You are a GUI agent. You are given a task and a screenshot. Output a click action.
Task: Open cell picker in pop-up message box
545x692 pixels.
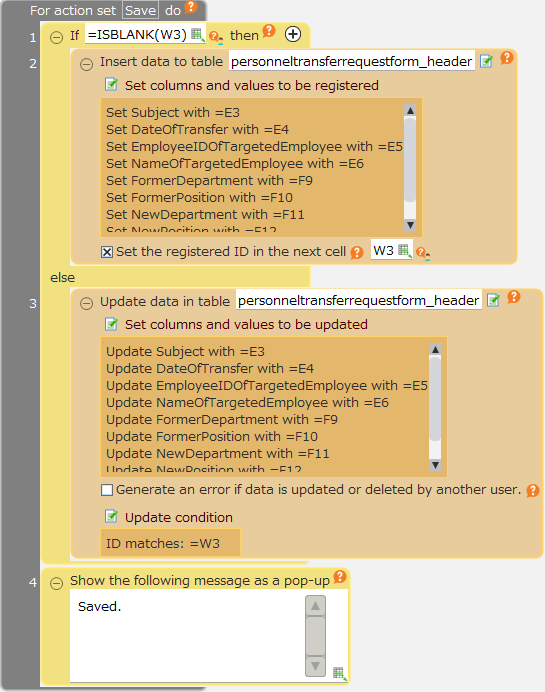[x=339, y=673]
